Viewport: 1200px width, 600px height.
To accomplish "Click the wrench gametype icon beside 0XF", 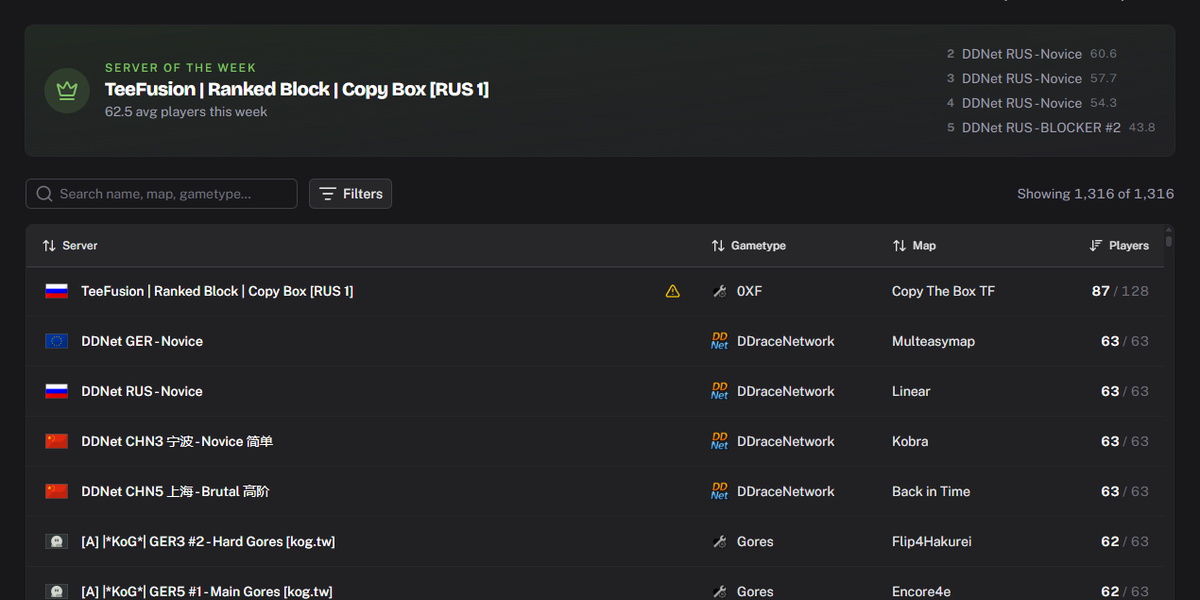I will [719, 291].
